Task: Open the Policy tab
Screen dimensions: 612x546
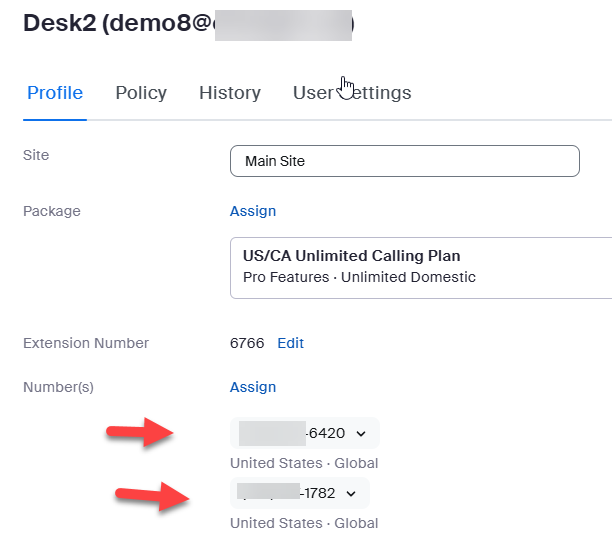Action: [x=141, y=93]
